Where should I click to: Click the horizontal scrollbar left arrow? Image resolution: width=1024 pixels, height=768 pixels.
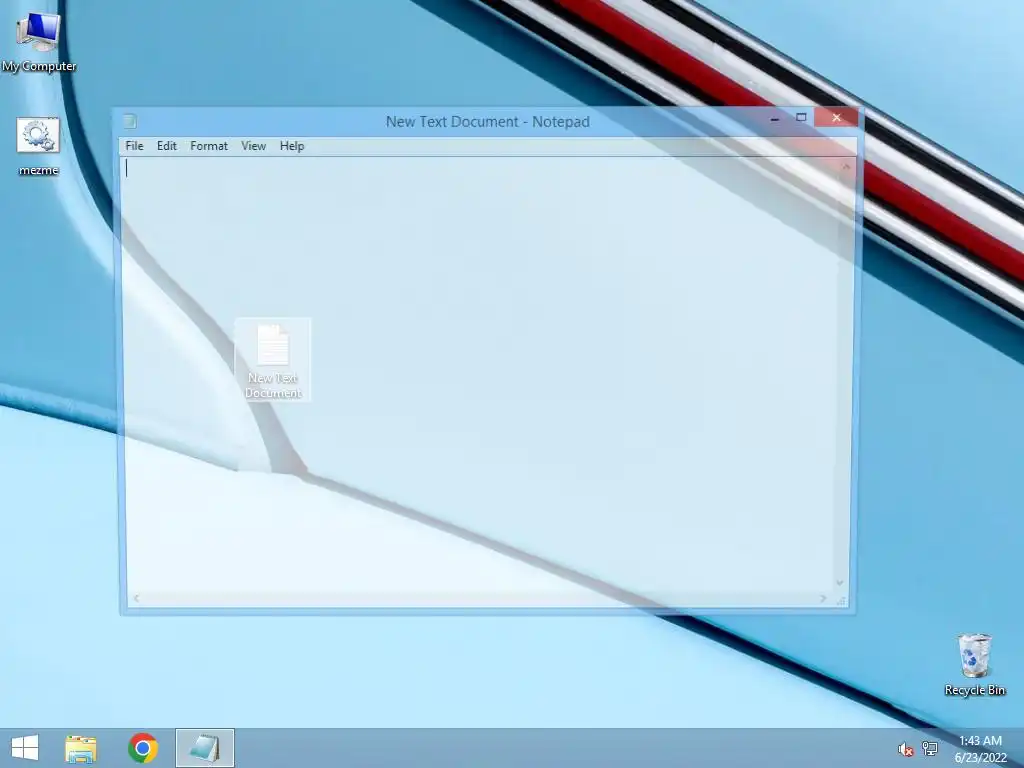coord(136,598)
